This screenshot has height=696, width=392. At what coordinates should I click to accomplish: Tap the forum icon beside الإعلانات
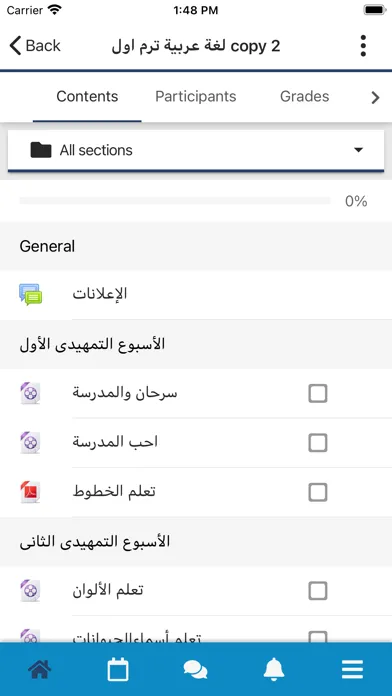(x=31, y=295)
